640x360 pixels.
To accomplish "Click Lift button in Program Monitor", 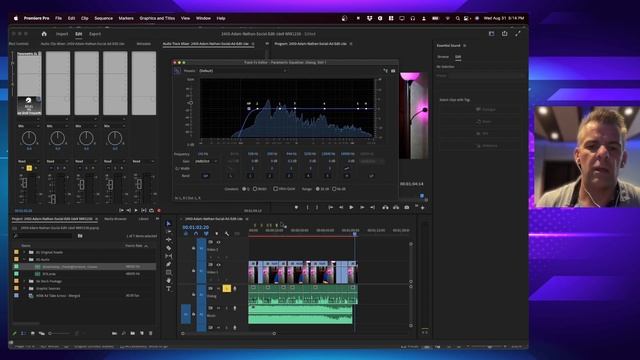I will click(x=385, y=207).
